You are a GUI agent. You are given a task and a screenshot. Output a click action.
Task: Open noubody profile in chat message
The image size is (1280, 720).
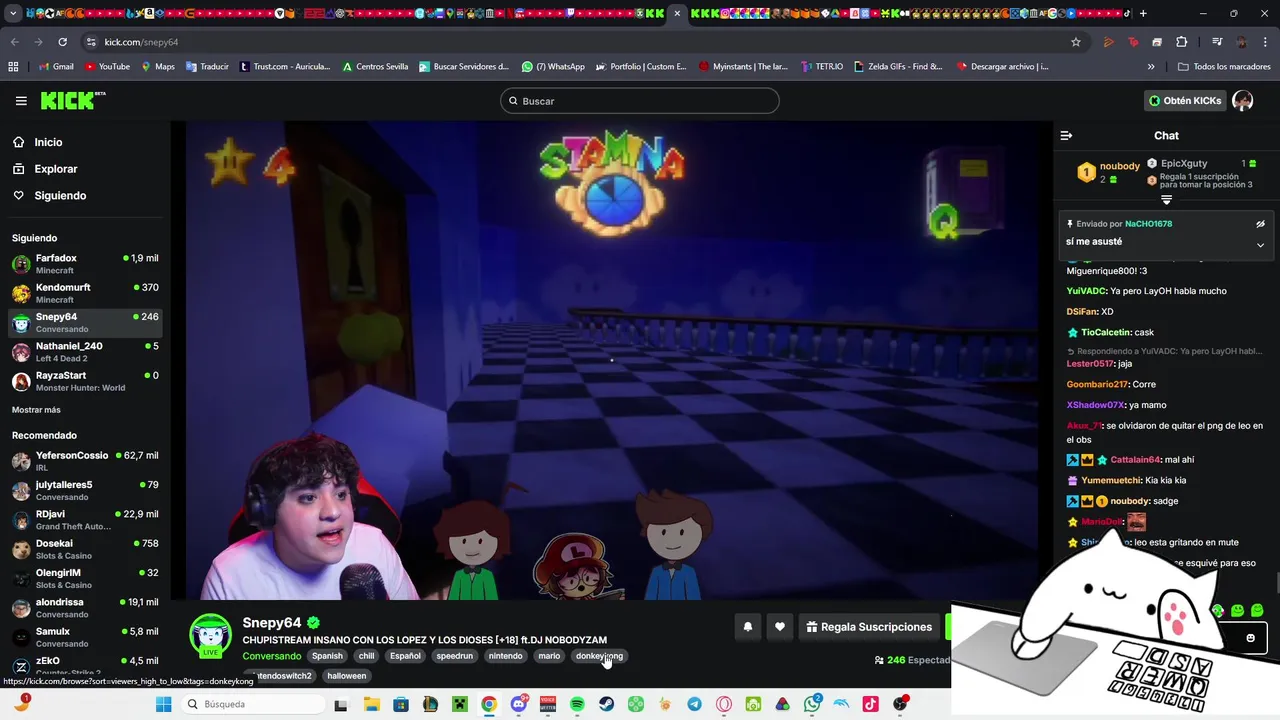point(1130,501)
